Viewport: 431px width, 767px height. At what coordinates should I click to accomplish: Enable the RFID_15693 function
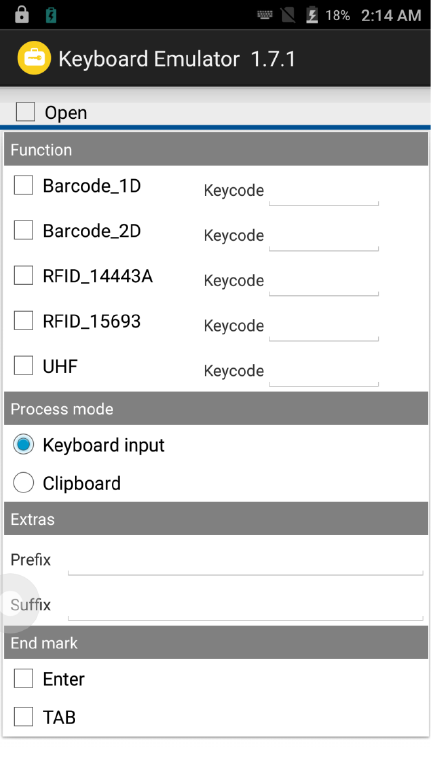(23, 320)
